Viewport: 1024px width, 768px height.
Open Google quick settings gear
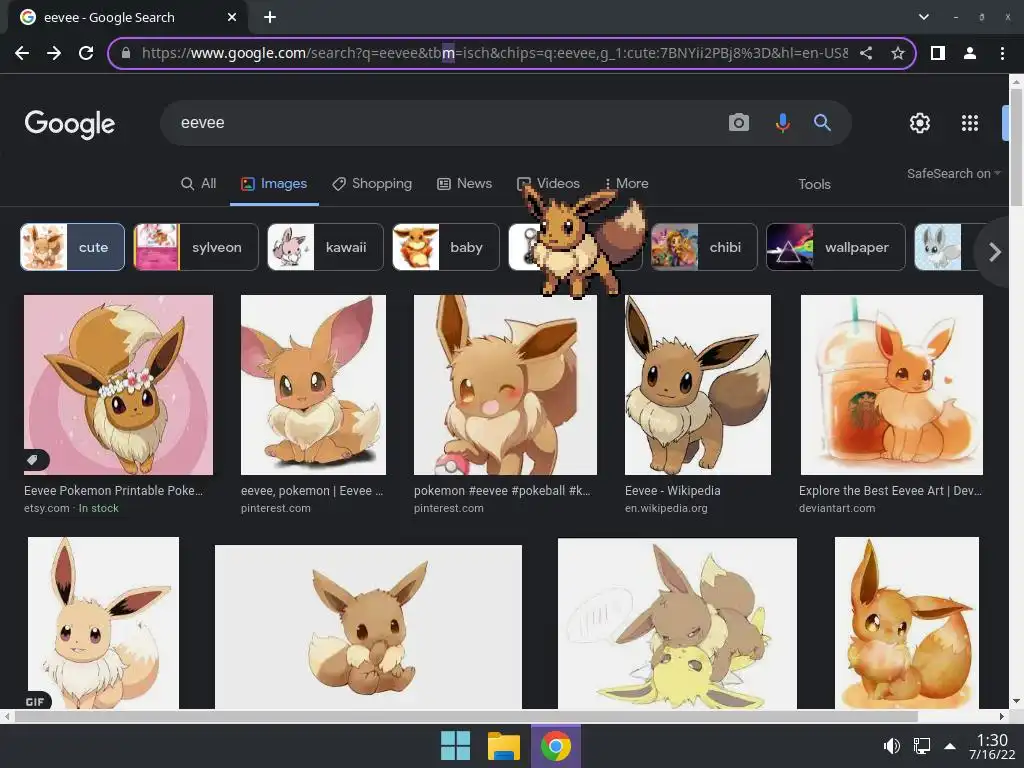click(920, 123)
